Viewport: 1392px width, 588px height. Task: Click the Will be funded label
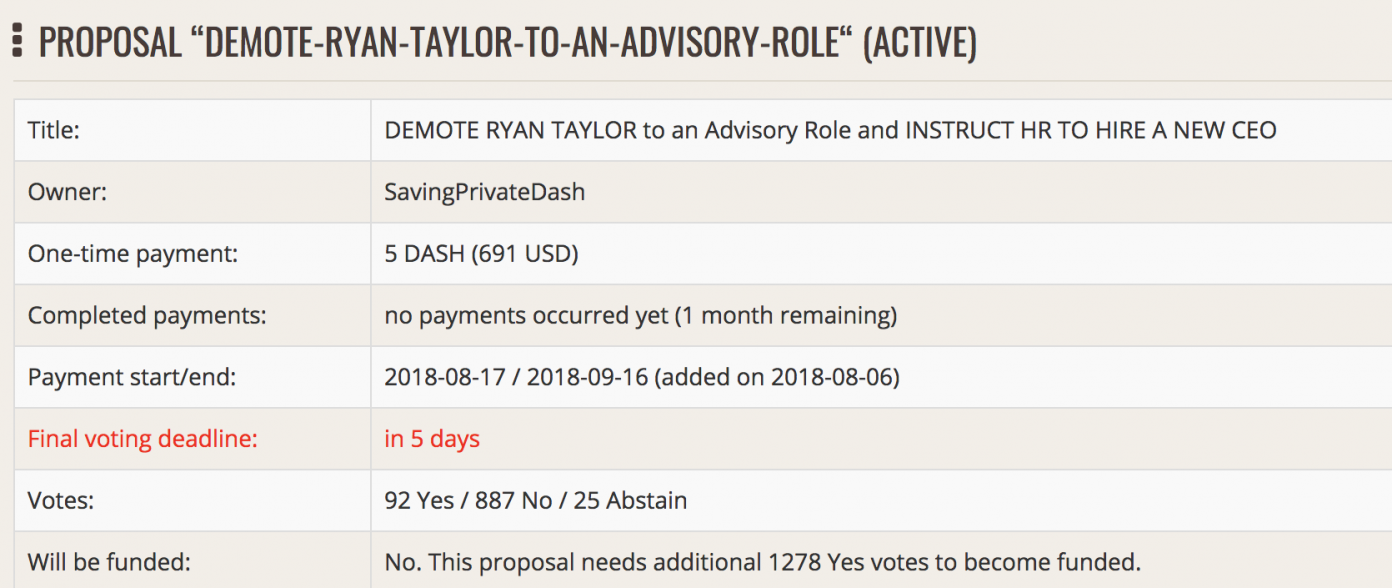tap(110, 562)
